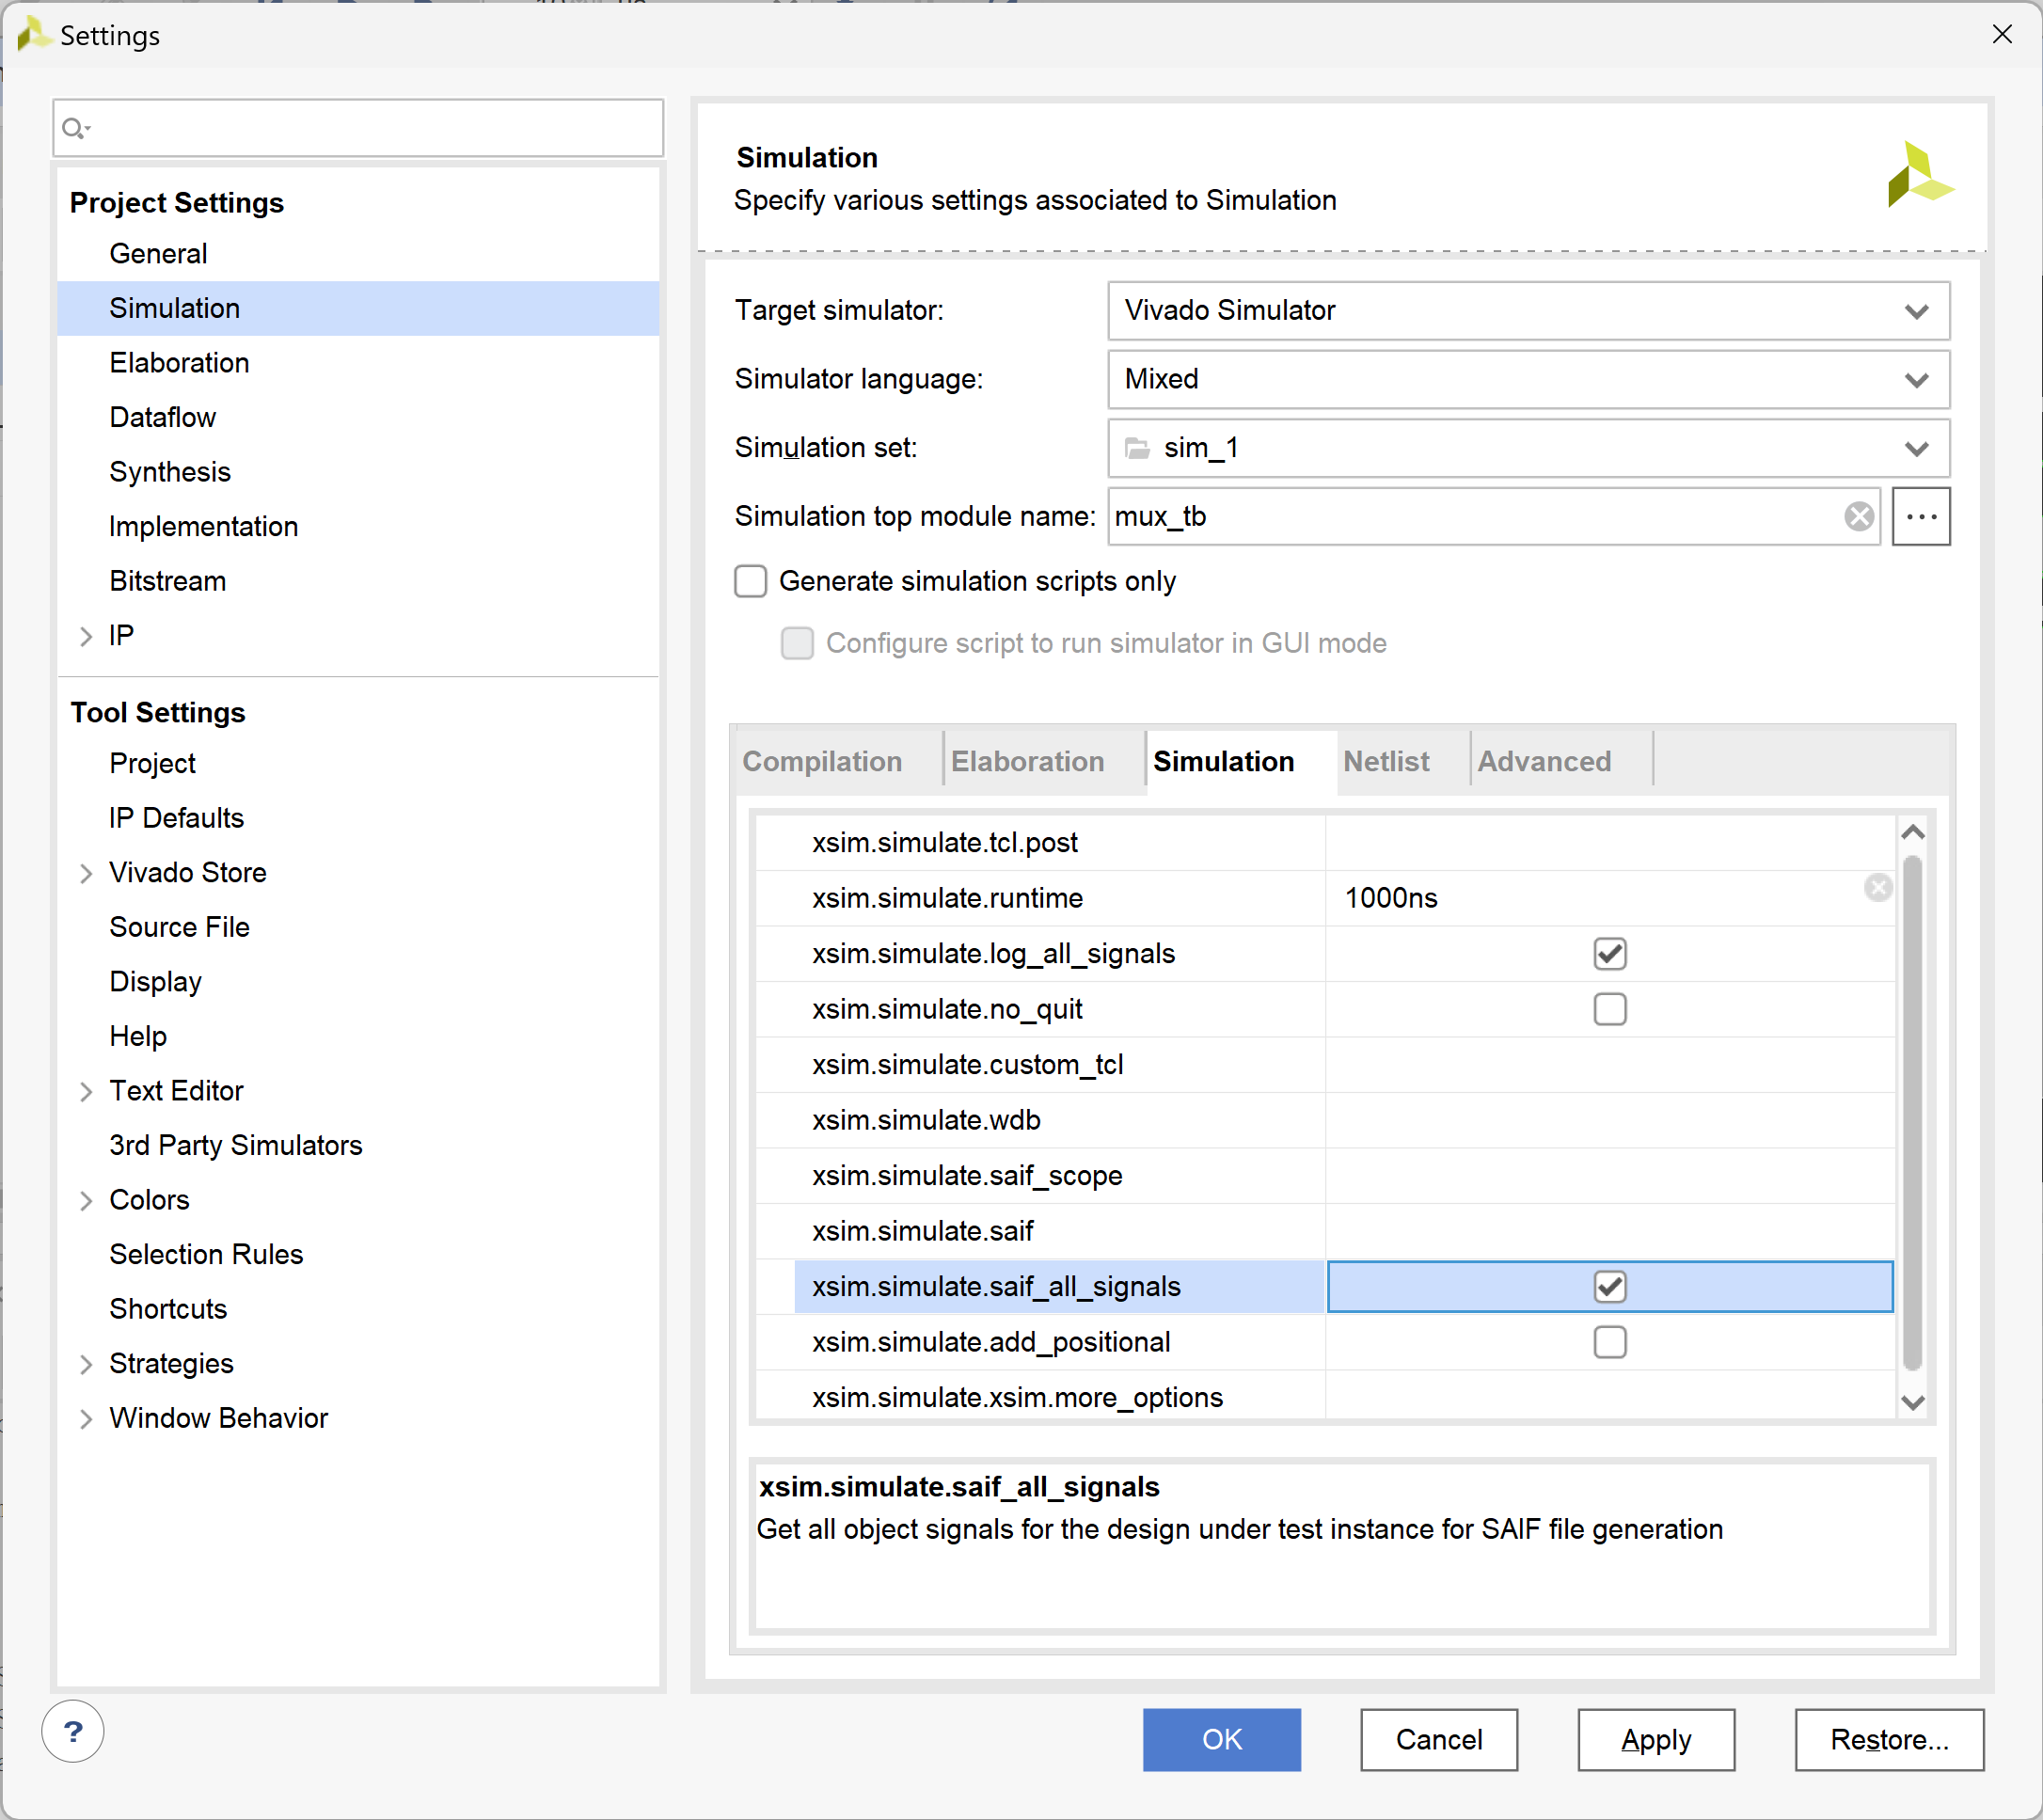Expand the Text Editor node
The height and width of the screenshot is (1820, 2043).
(86, 1091)
